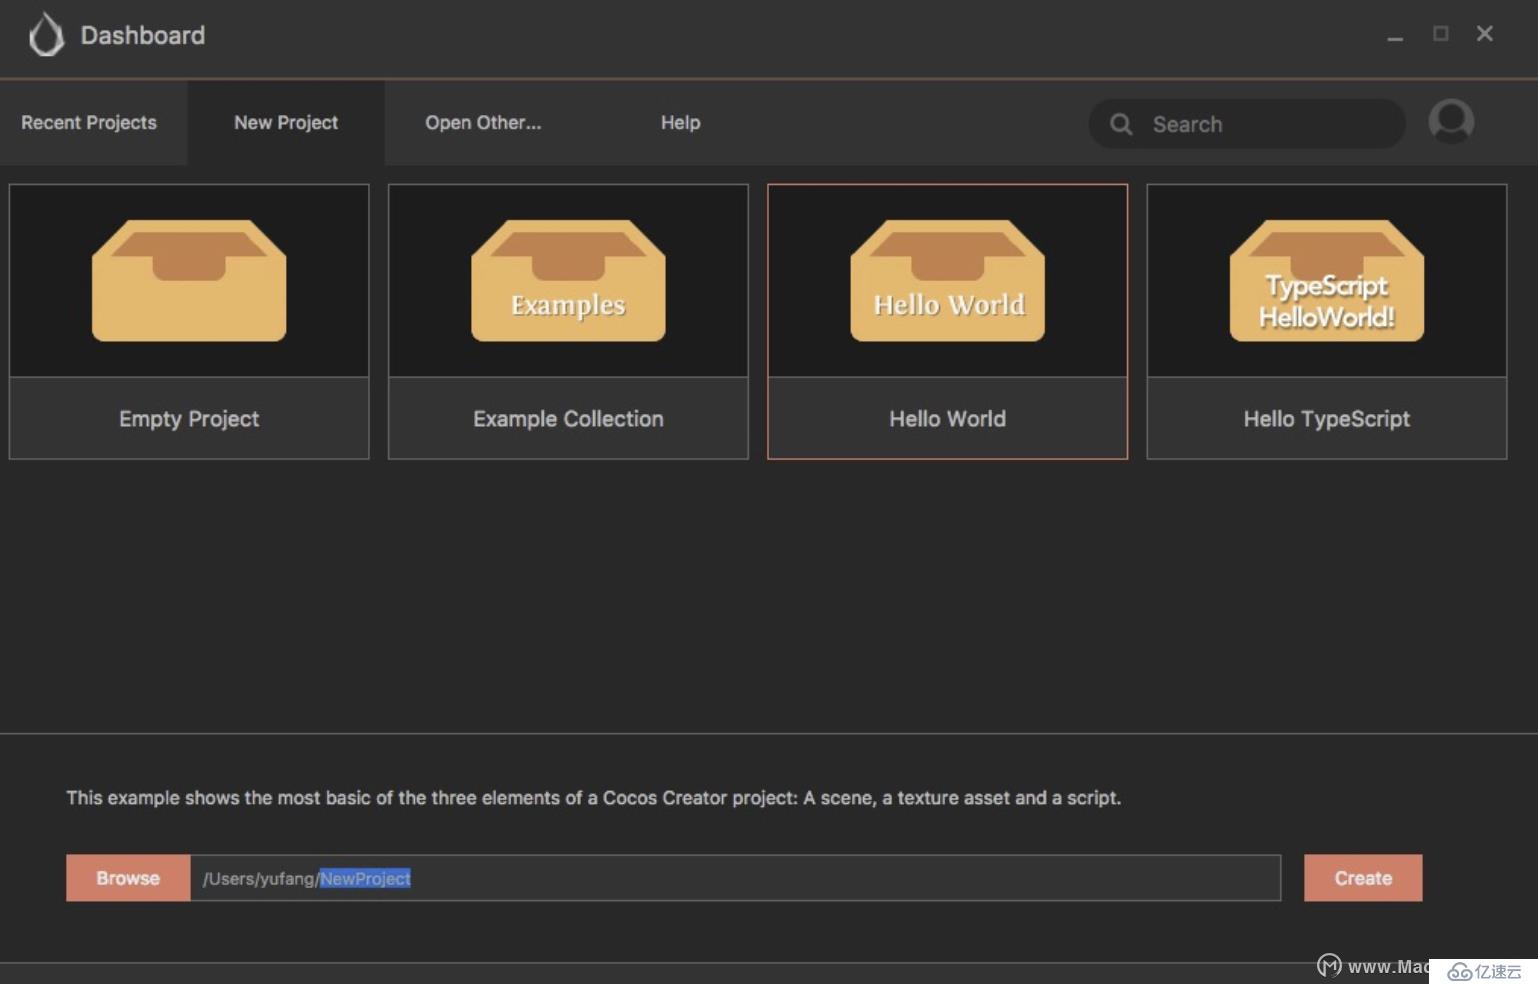
Task: Click the search magnifier icon
Action: [1121, 124]
